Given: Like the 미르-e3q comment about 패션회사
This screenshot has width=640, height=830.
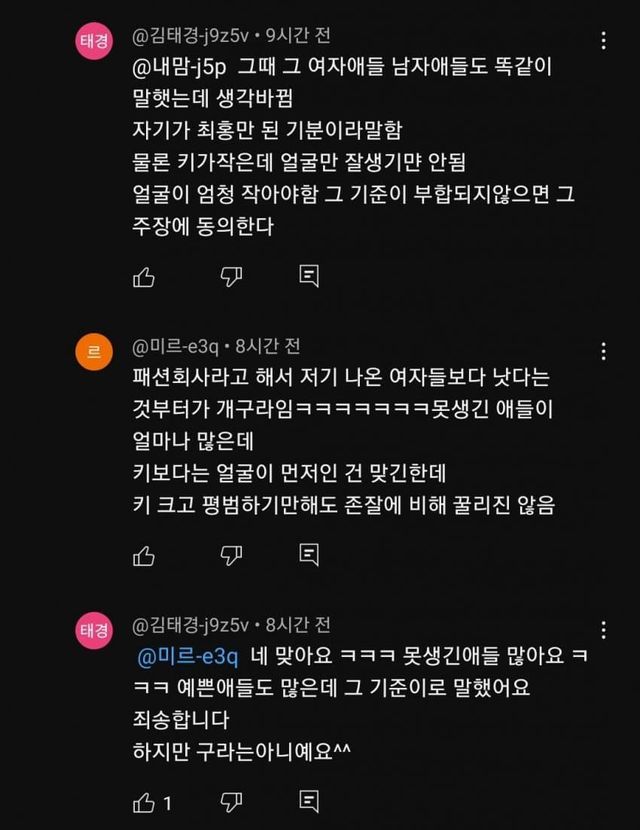Looking at the screenshot, I should click(144, 556).
